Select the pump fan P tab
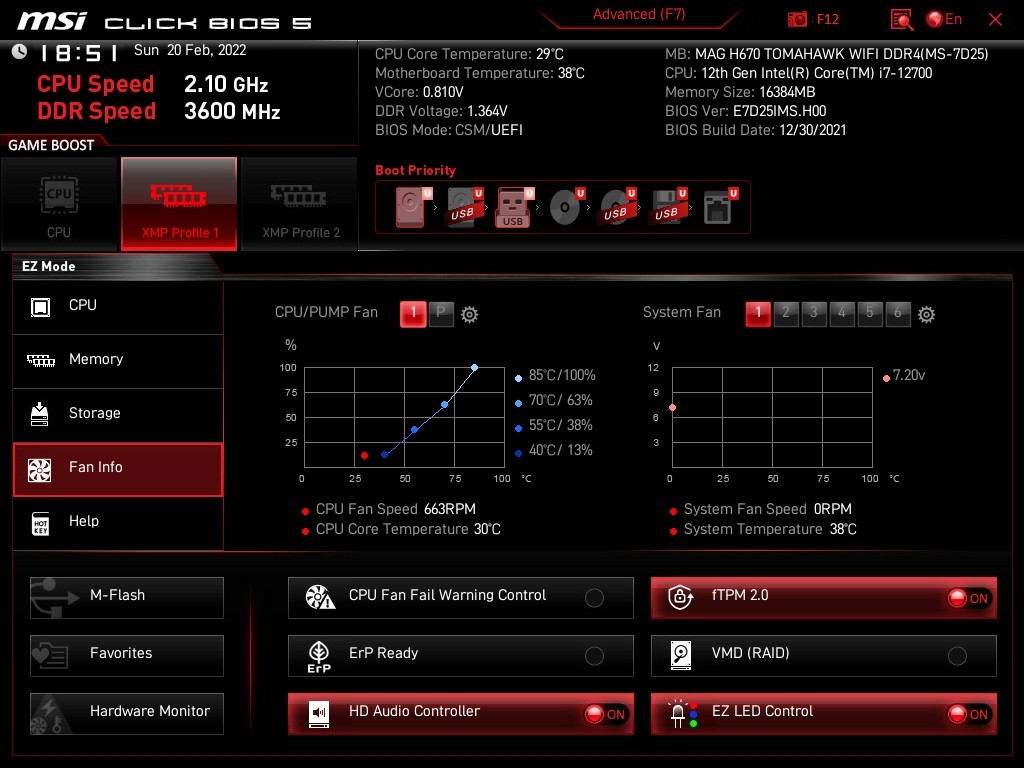The image size is (1024, 768). click(441, 314)
